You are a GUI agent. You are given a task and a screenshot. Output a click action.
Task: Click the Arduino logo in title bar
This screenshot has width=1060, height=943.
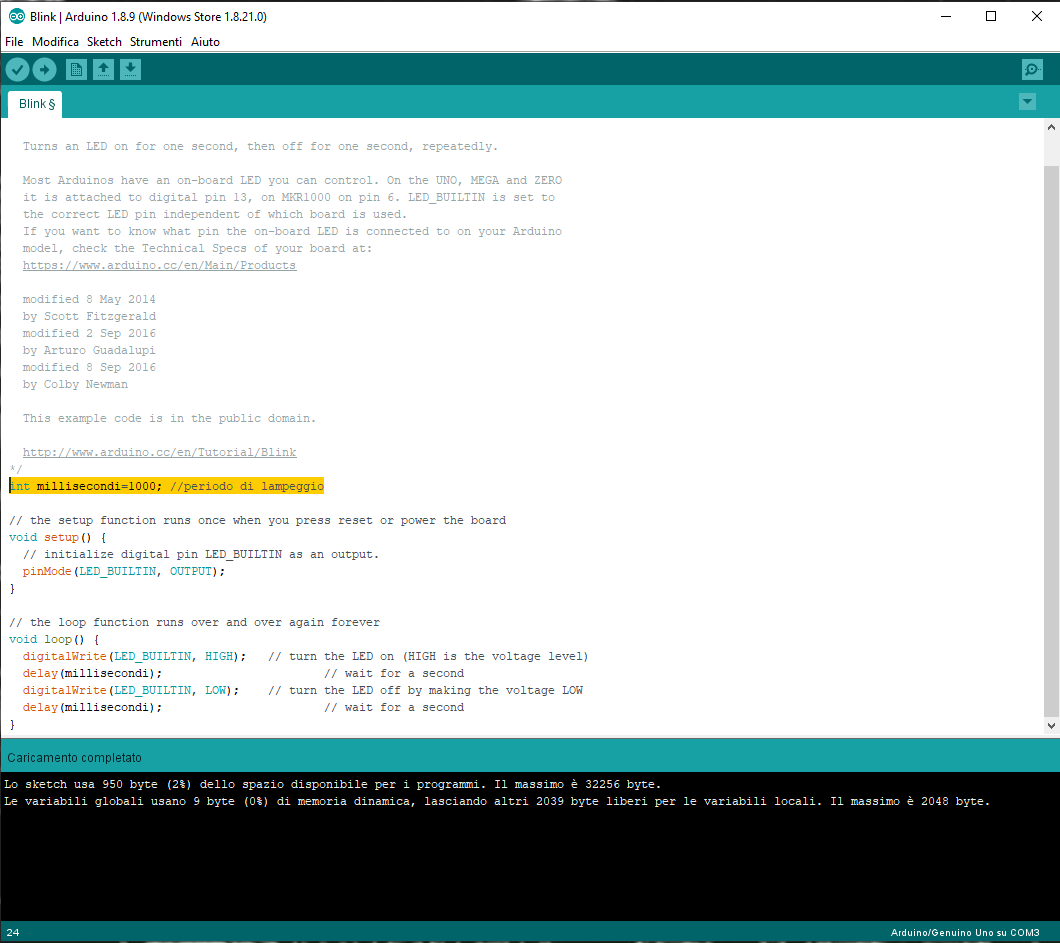[16, 16]
